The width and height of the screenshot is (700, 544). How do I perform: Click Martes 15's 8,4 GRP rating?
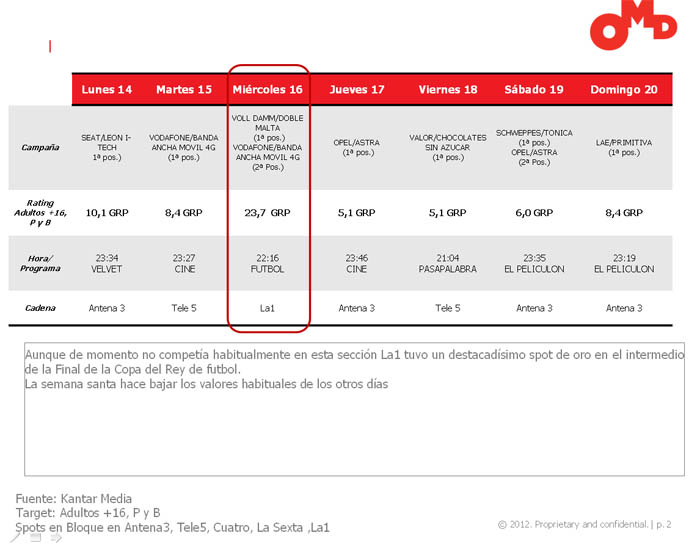[184, 213]
